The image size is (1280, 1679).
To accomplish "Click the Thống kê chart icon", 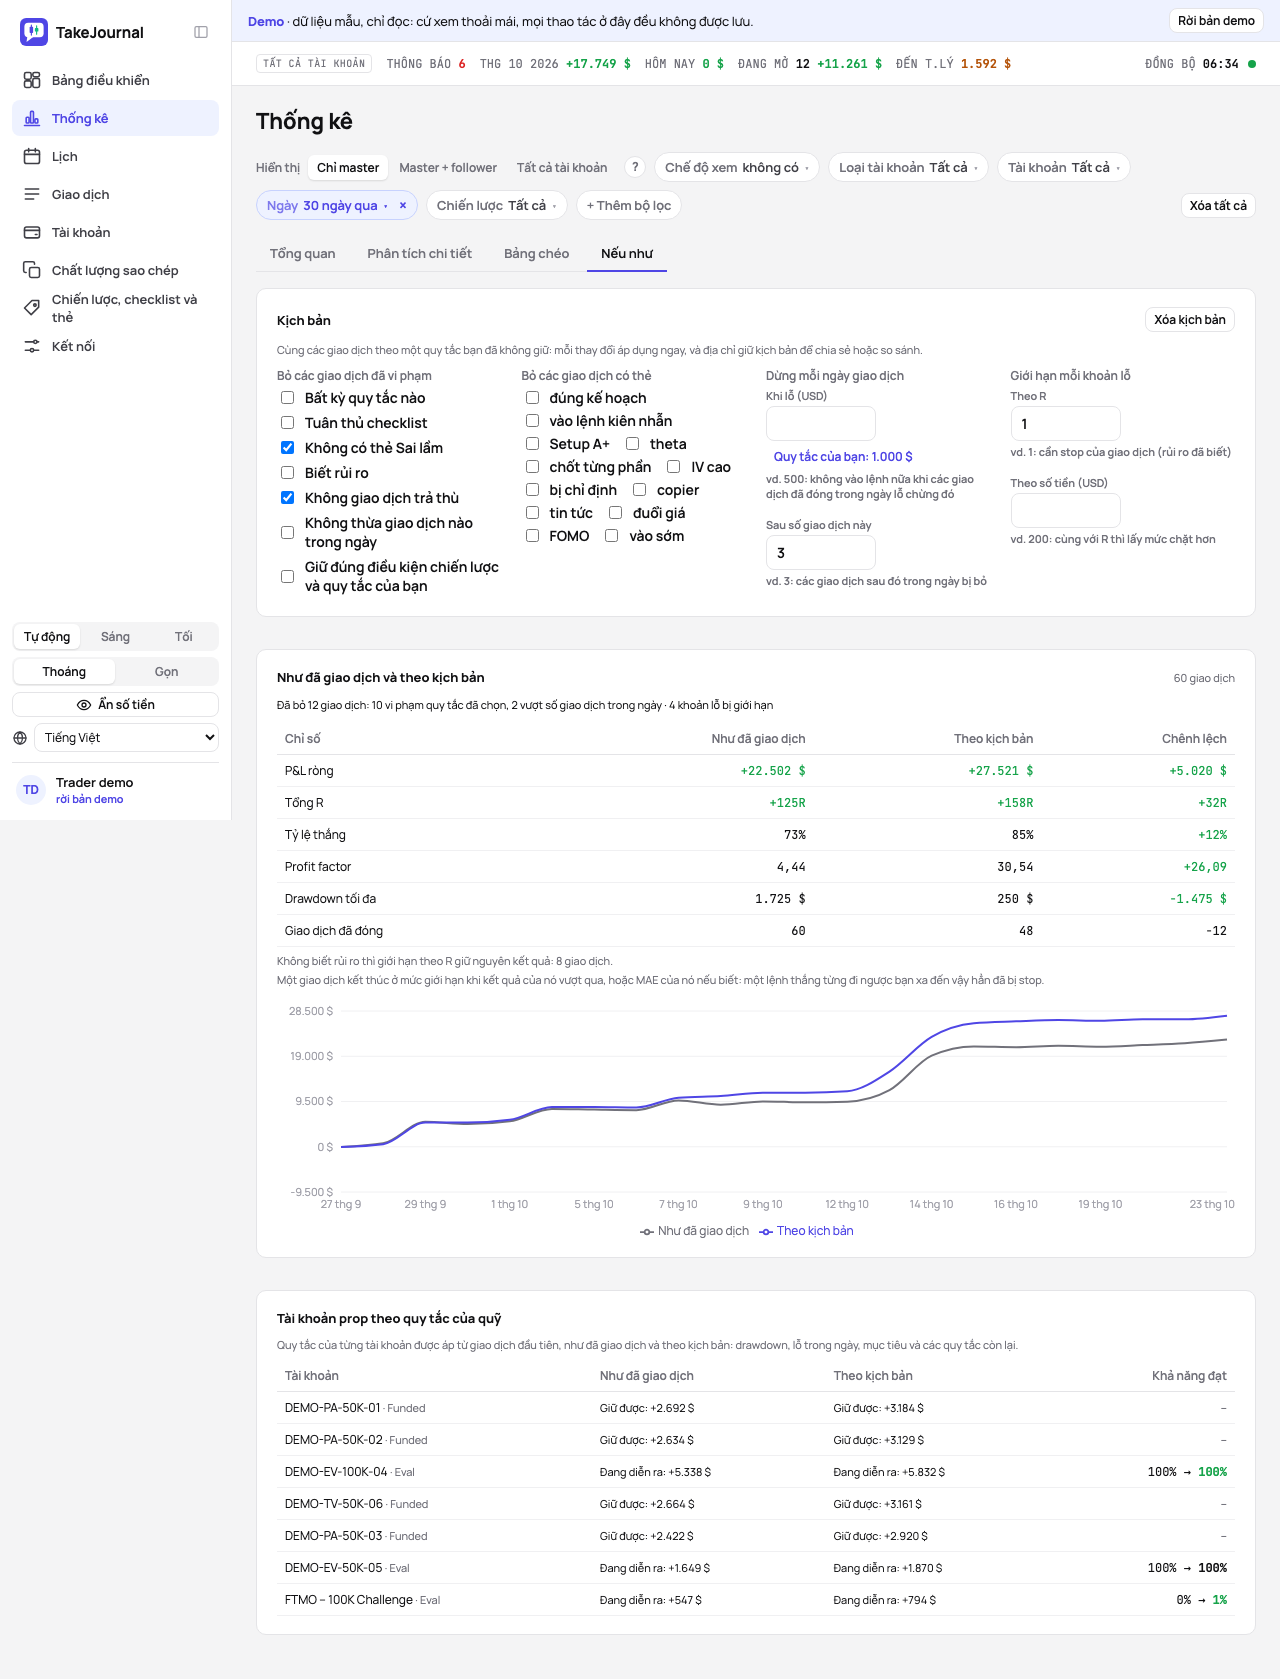I will pos(32,118).
